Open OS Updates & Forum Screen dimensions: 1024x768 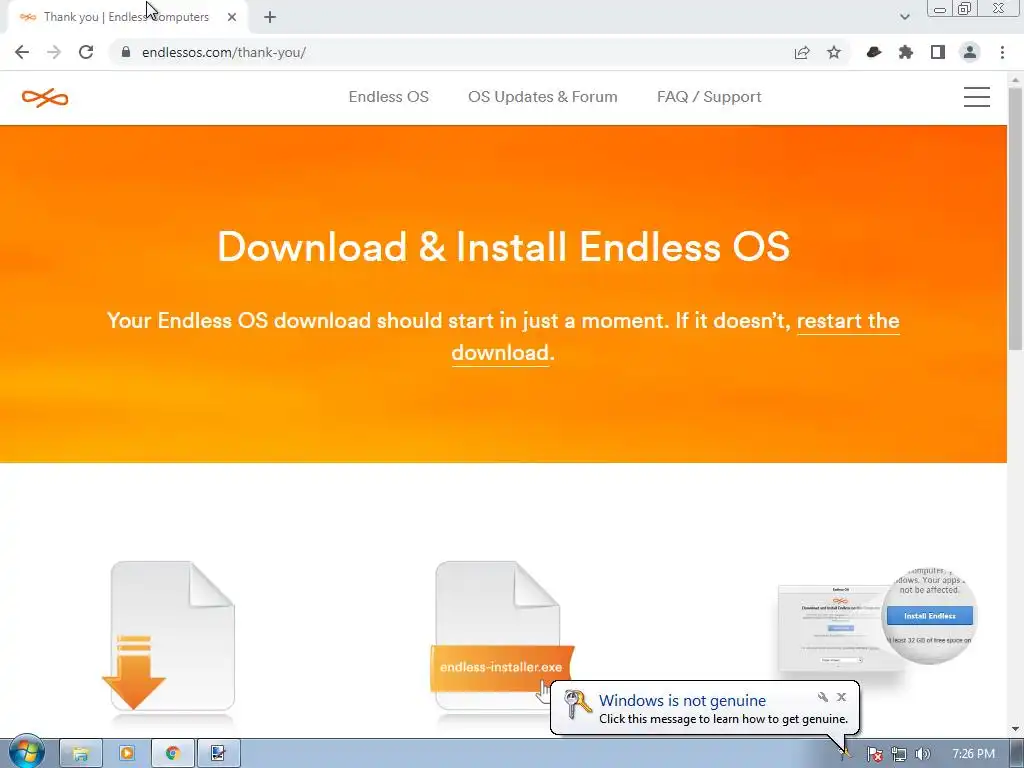pyautogui.click(x=543, y=97)
